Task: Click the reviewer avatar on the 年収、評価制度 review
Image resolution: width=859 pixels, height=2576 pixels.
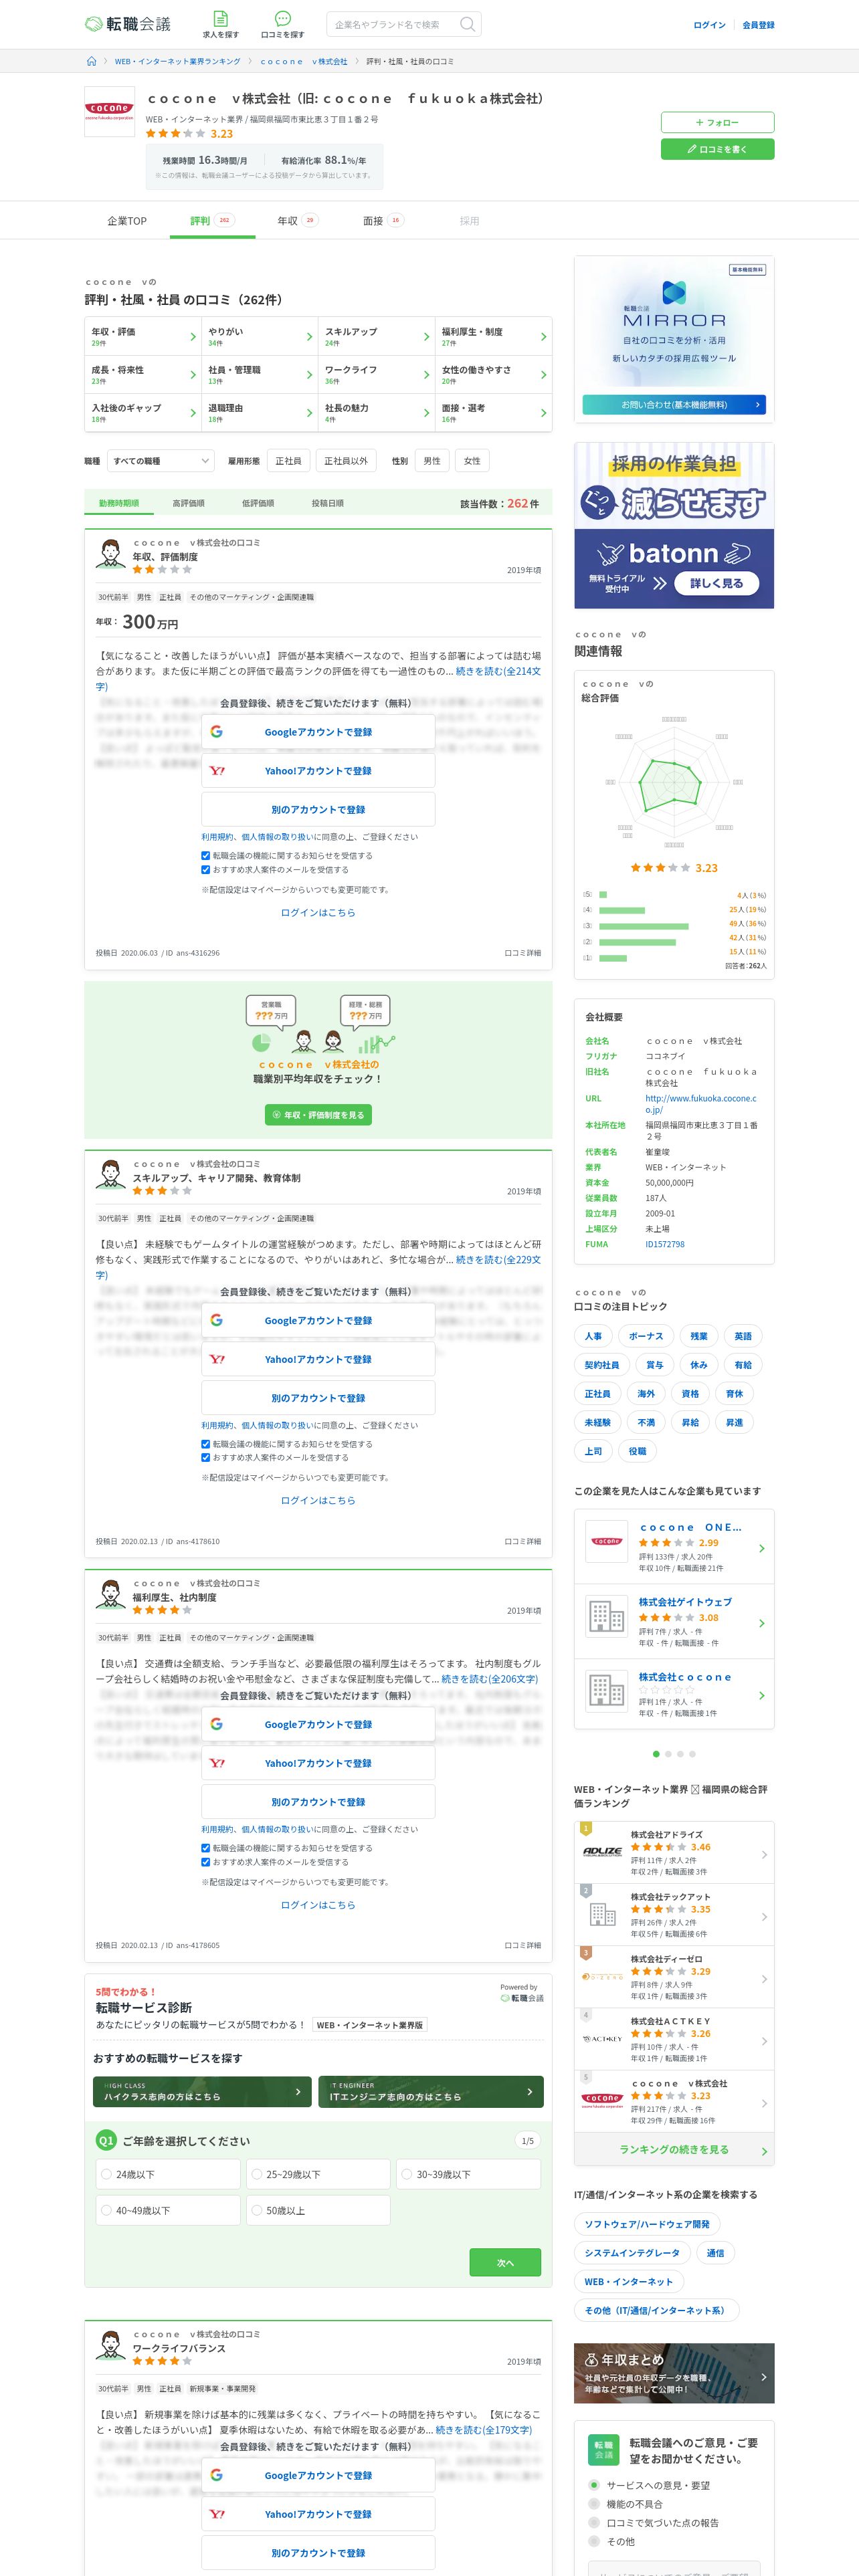Action: pyautogui.click(x=110, y=554)
